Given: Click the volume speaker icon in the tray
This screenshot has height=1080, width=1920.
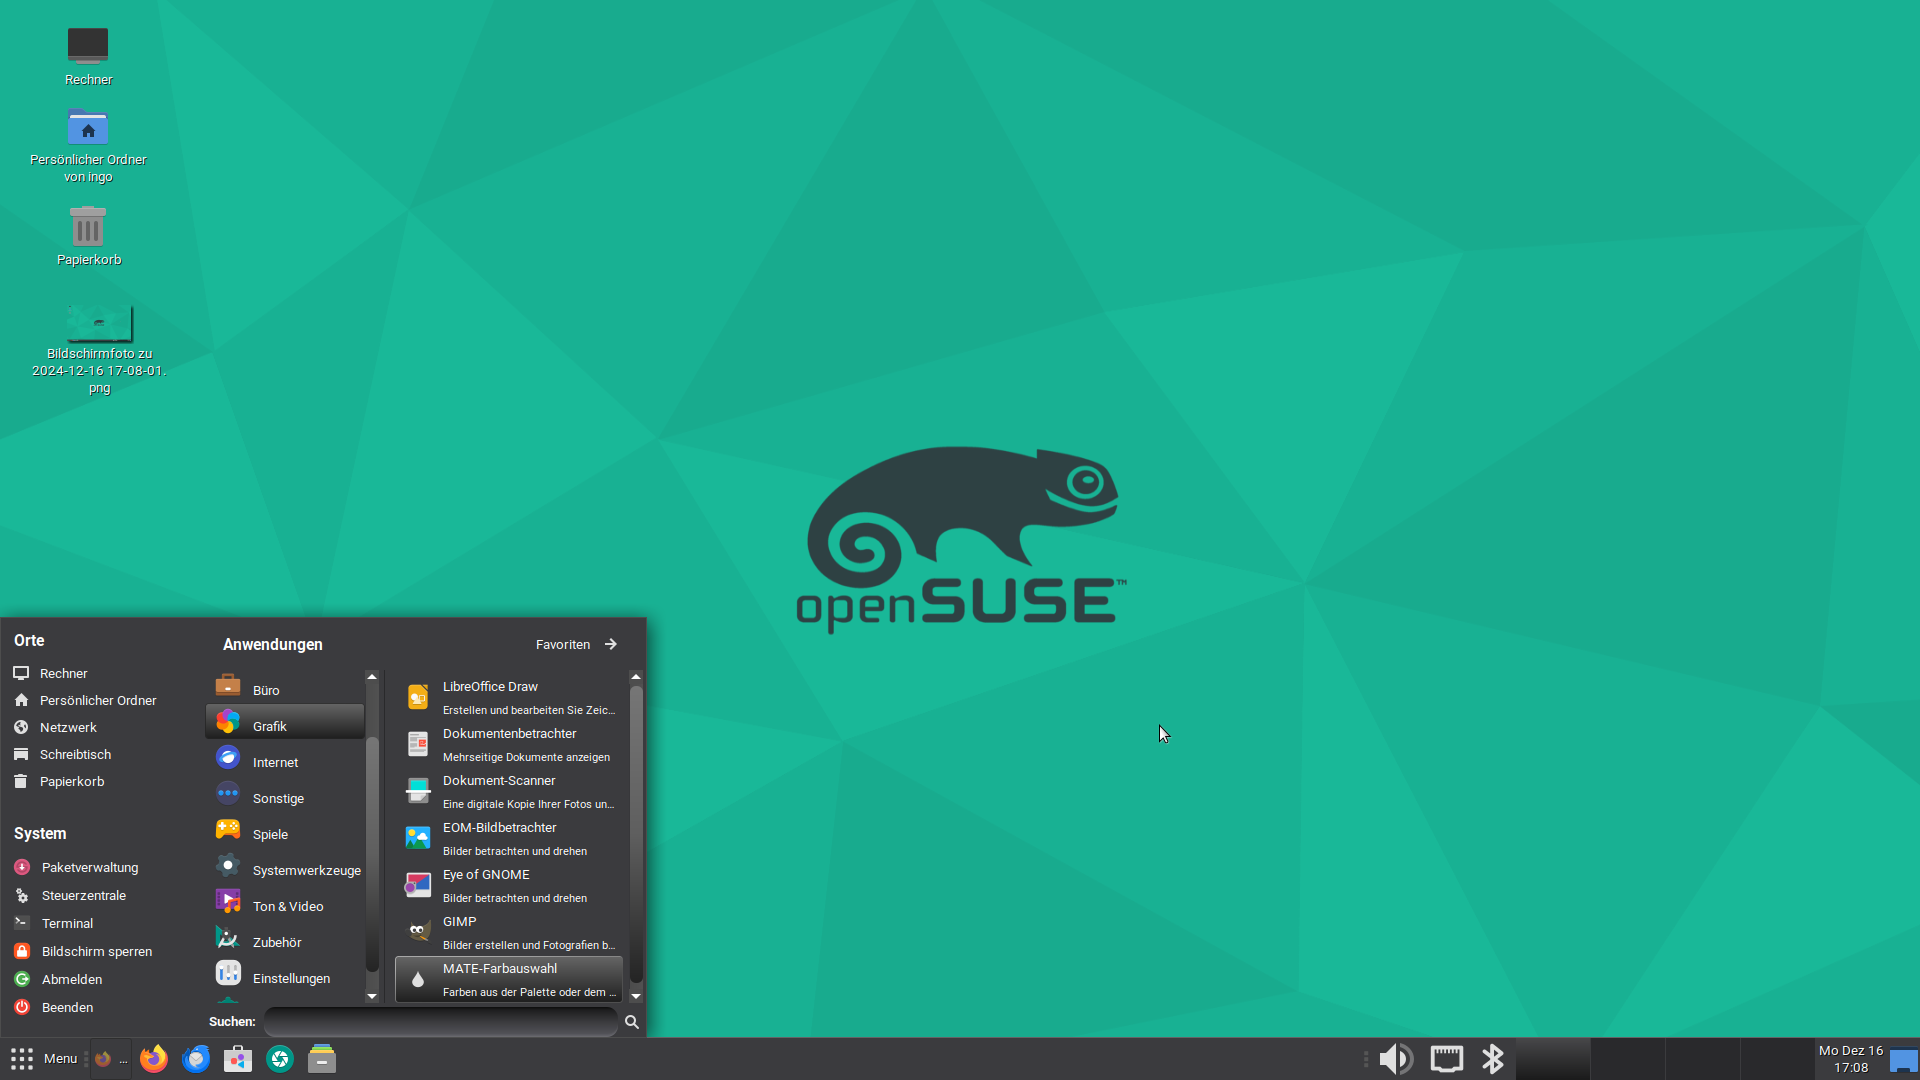Looking at the screenshot, I should click(1396, 1059).
